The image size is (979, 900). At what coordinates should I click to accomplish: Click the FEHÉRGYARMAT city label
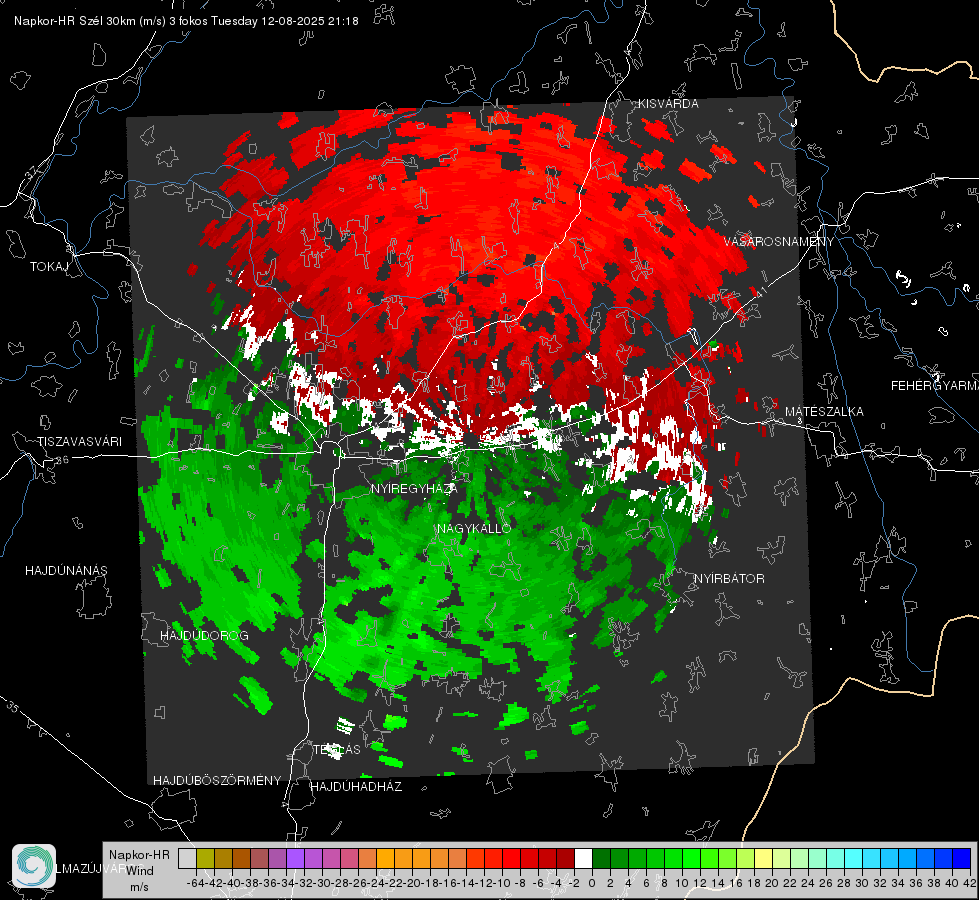click(934, 386)
